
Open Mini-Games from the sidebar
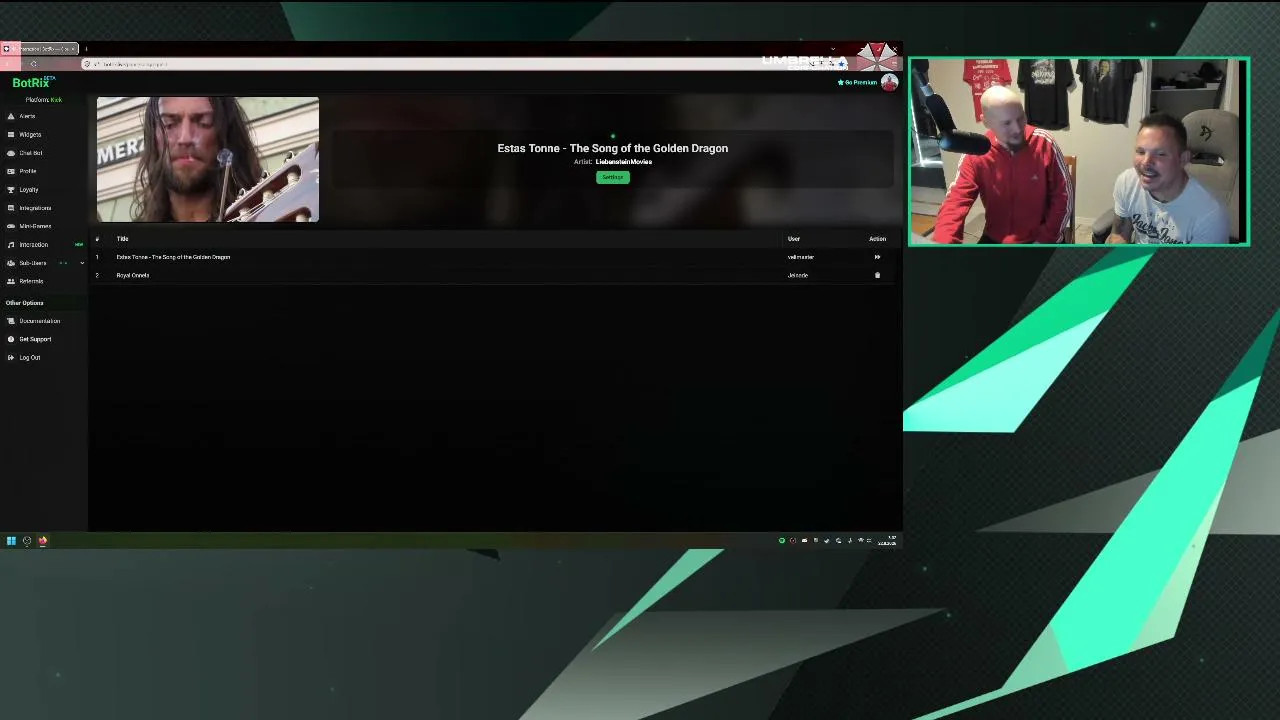click(35, 226)
